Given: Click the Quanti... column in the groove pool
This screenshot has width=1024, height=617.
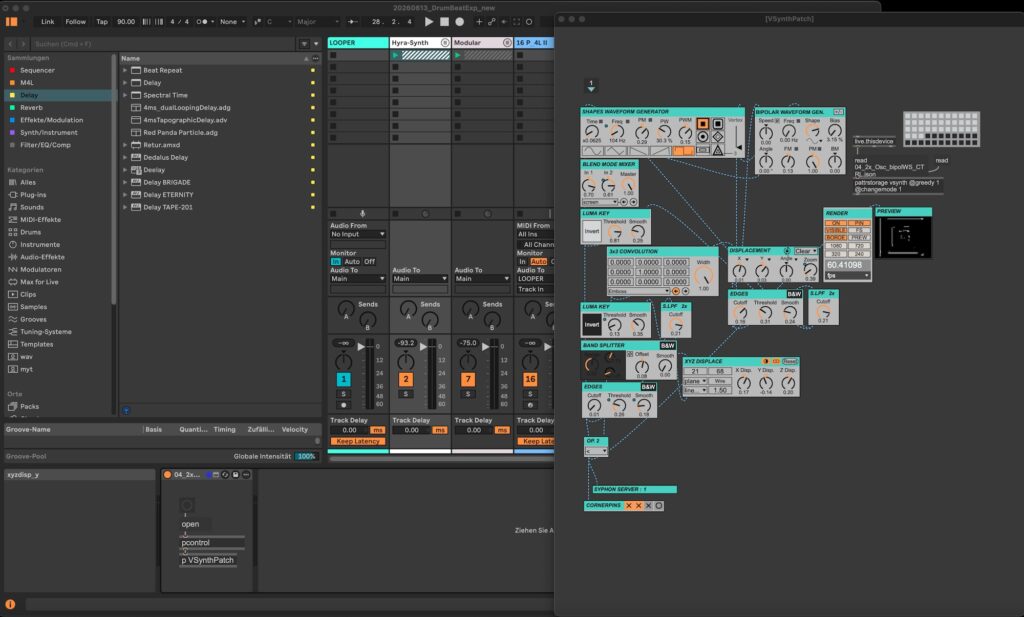Looking at the screenshot, I should (193, 430).
